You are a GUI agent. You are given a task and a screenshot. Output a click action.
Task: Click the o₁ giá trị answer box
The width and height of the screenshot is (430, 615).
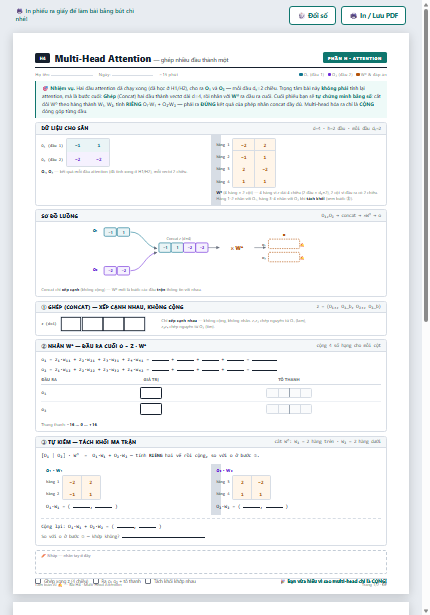point(151,393)
